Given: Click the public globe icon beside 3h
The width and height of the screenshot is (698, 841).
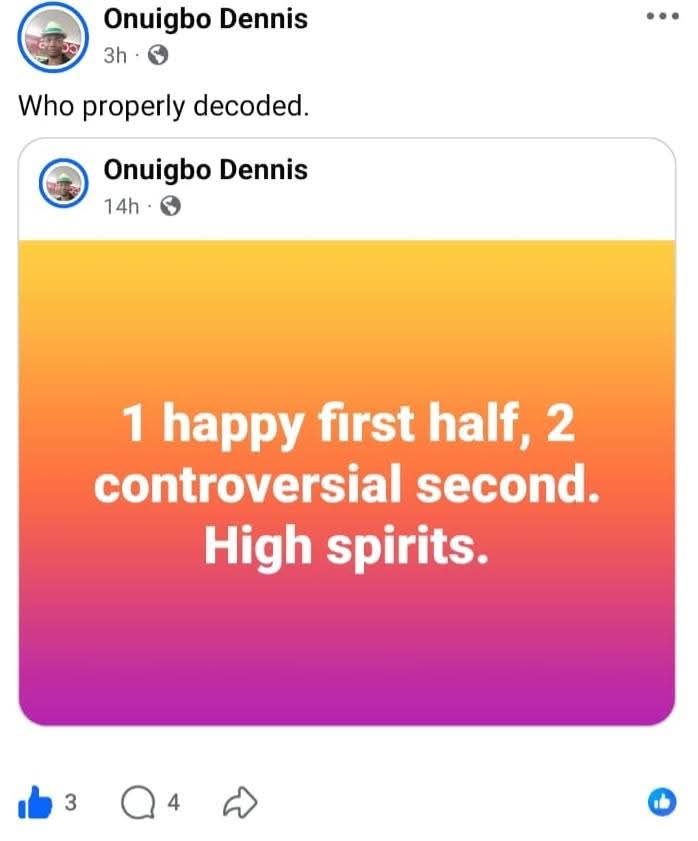Looking at the screenshot, I should pos(157,56).
